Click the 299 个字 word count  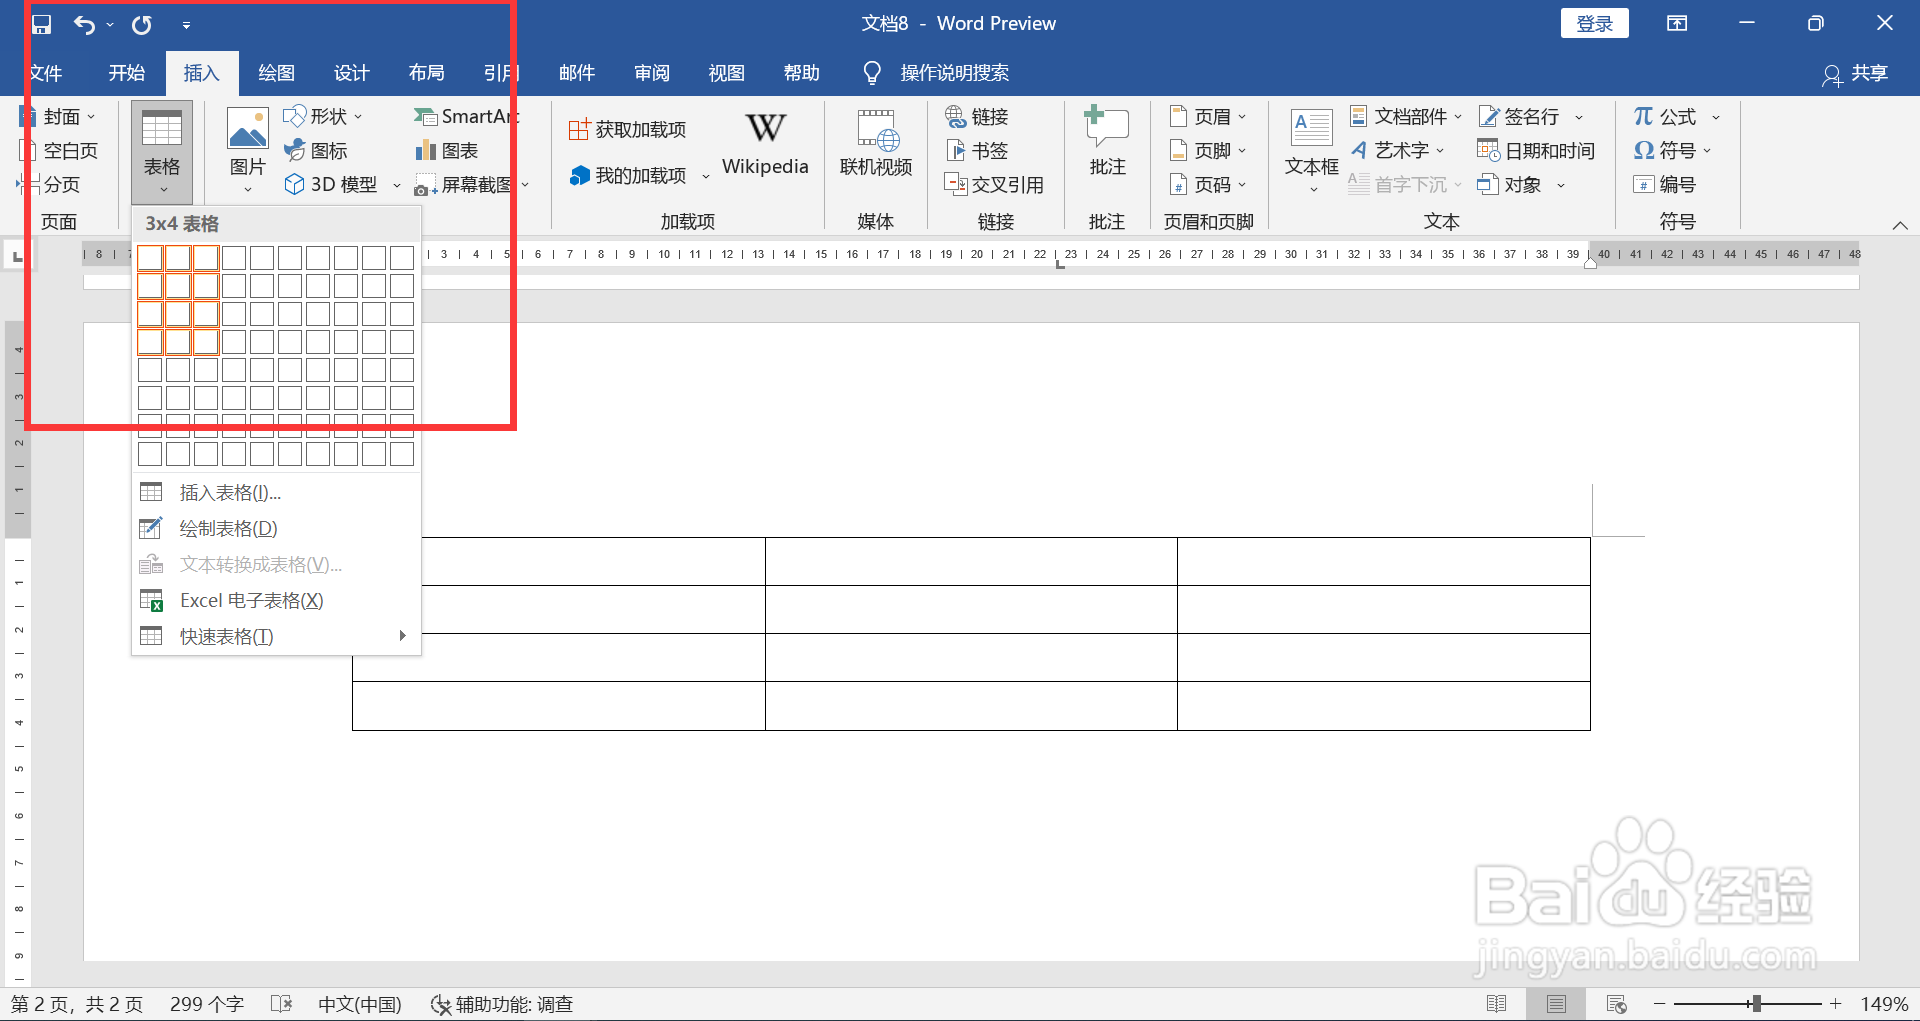(206, 1003)
